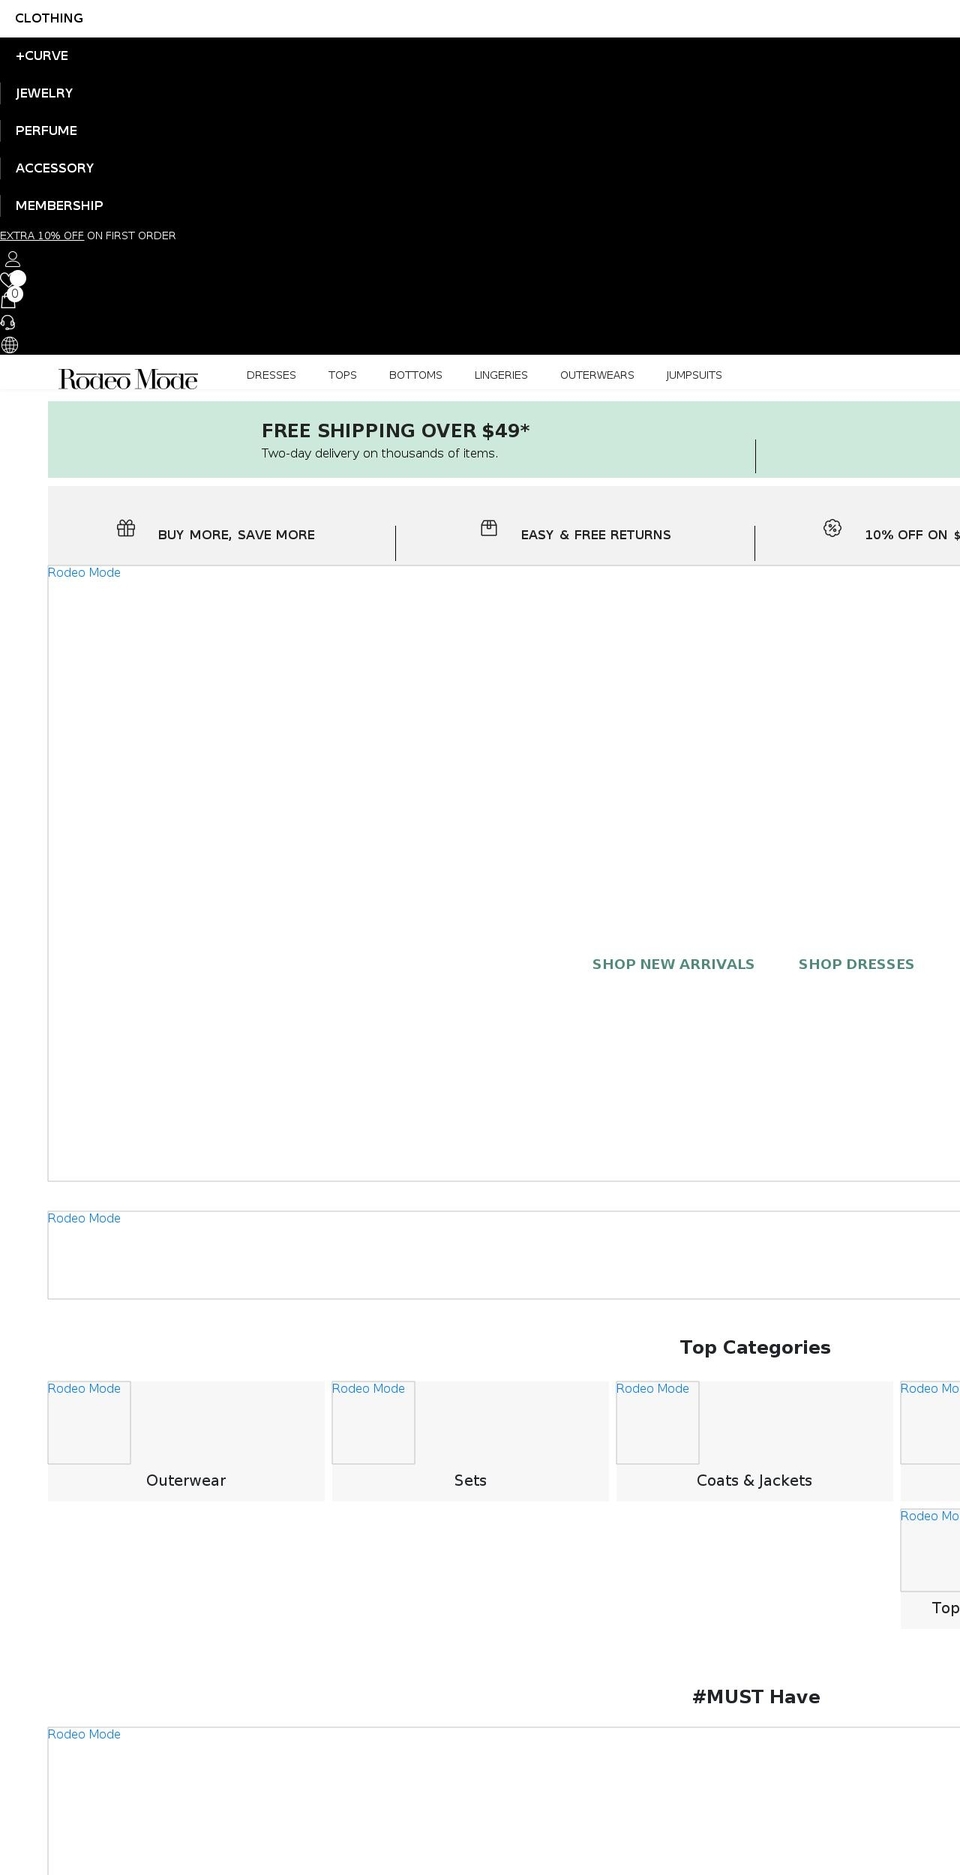Click the EASY & FREE RETURNS text

click(596, 535)
